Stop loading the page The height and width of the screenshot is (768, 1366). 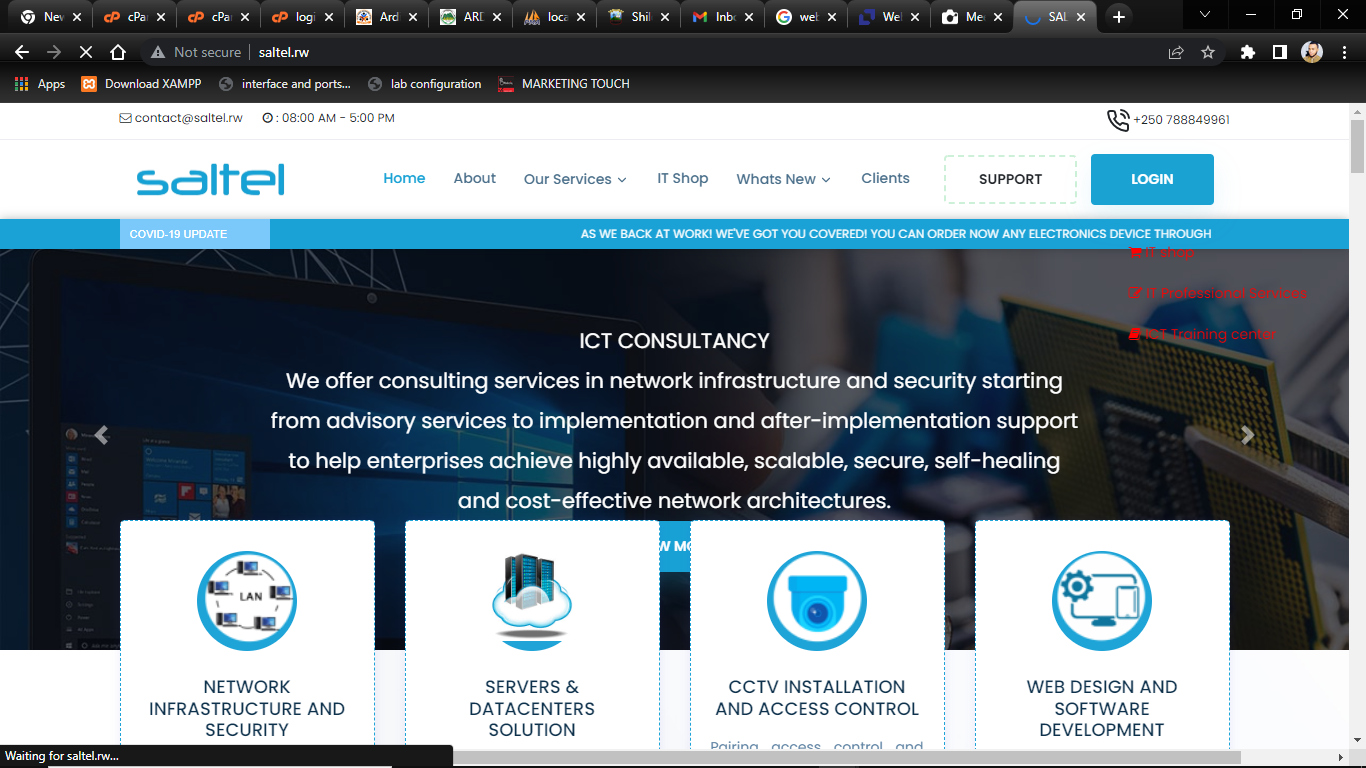point(85,52)
